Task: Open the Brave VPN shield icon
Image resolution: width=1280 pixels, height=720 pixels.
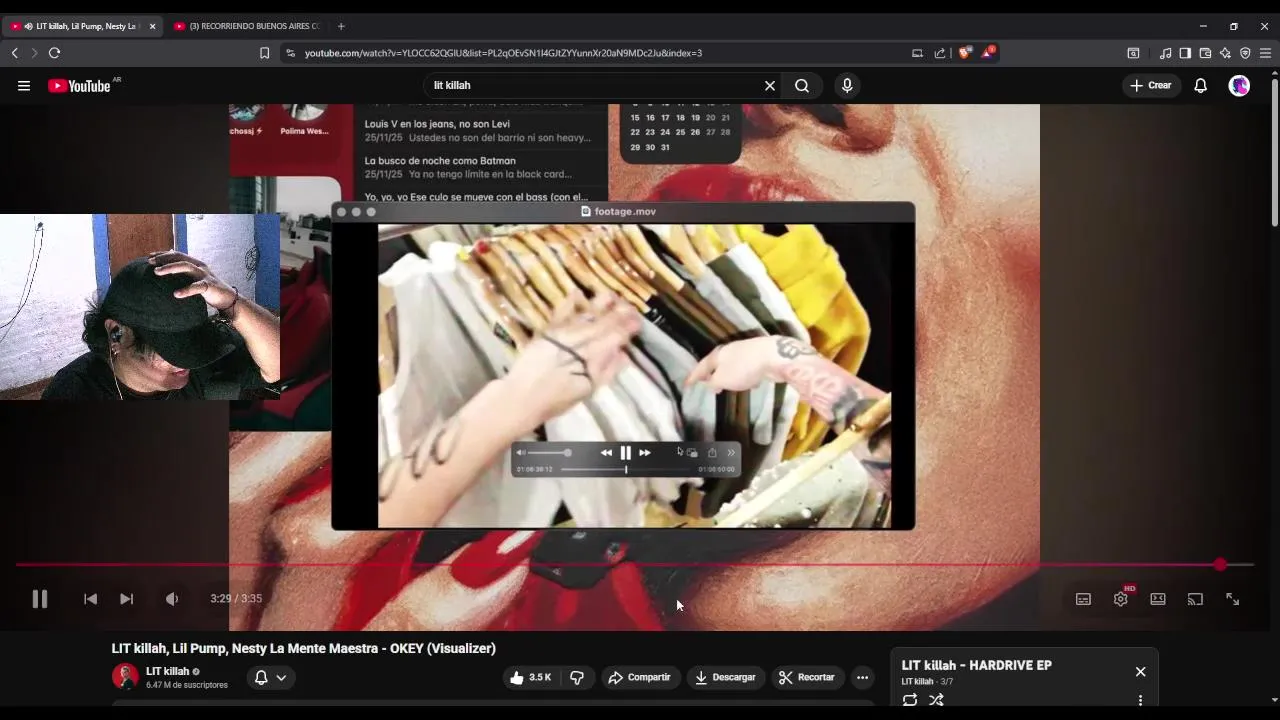Action: (1245, 53)
